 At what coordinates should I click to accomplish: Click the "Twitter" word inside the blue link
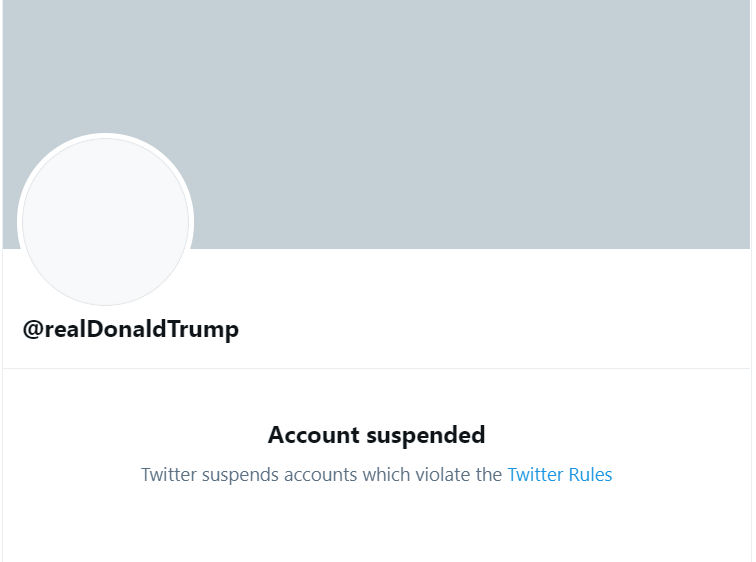coord(535,475)
